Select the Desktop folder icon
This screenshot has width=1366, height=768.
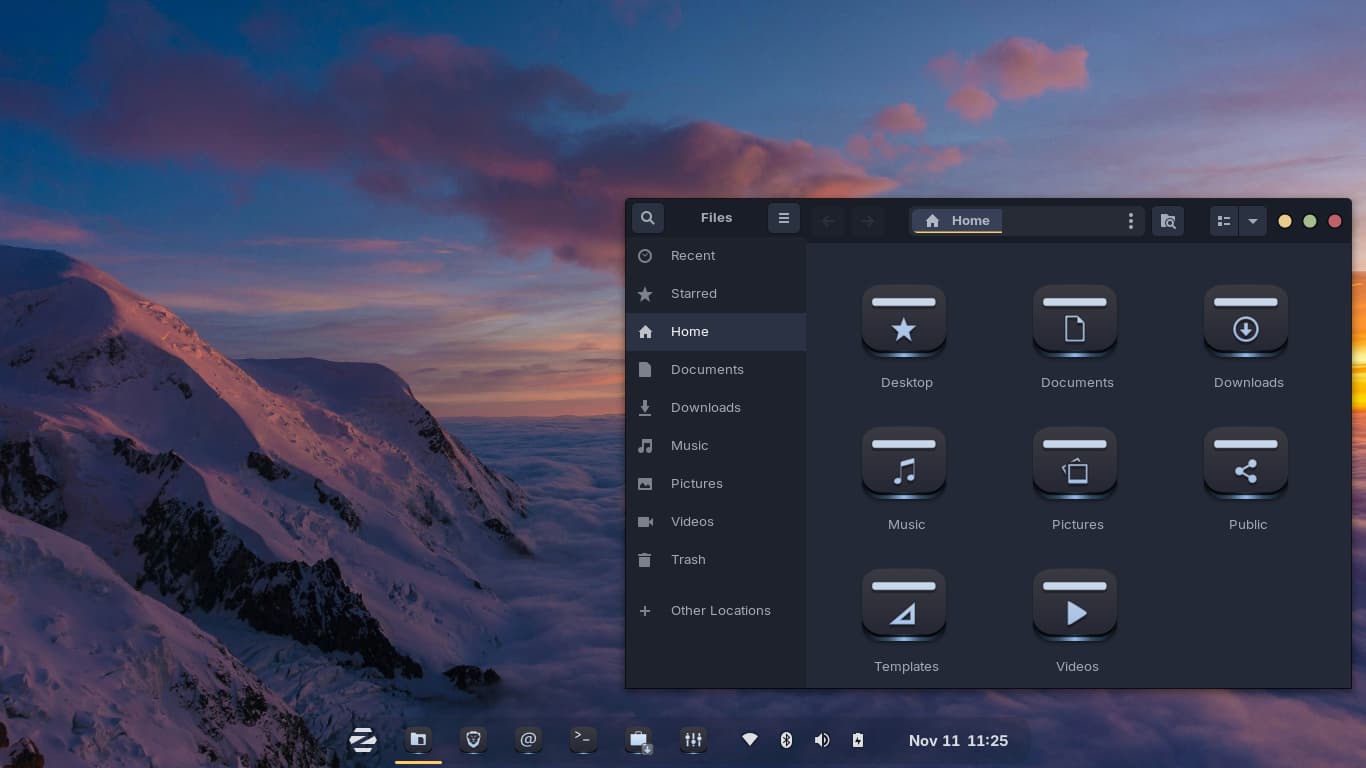[x=904, y=322]
